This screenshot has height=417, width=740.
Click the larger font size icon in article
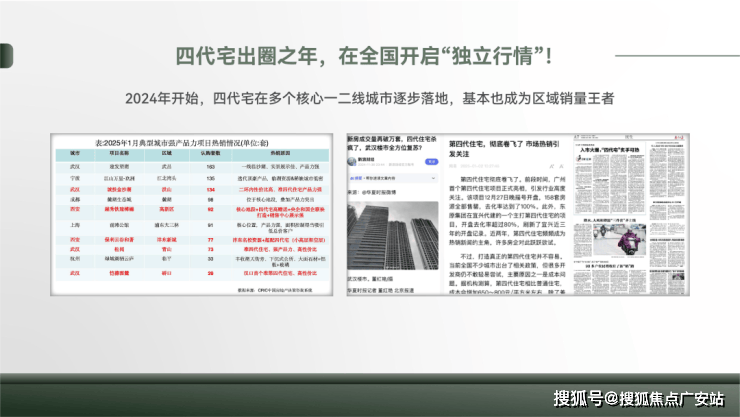pyautogui.click(x=551, y=167)
